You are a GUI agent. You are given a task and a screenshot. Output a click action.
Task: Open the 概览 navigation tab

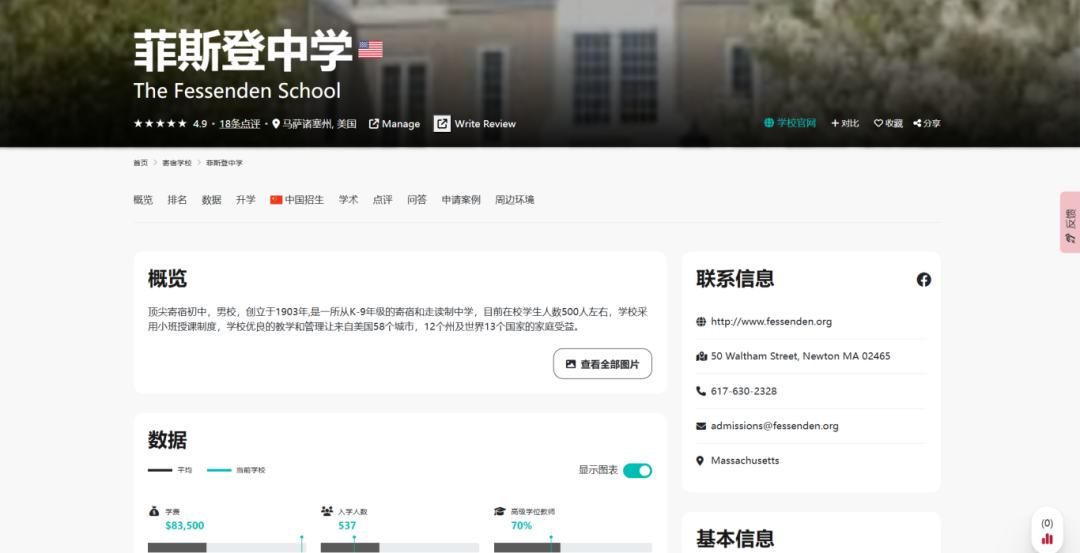(143, 200)
